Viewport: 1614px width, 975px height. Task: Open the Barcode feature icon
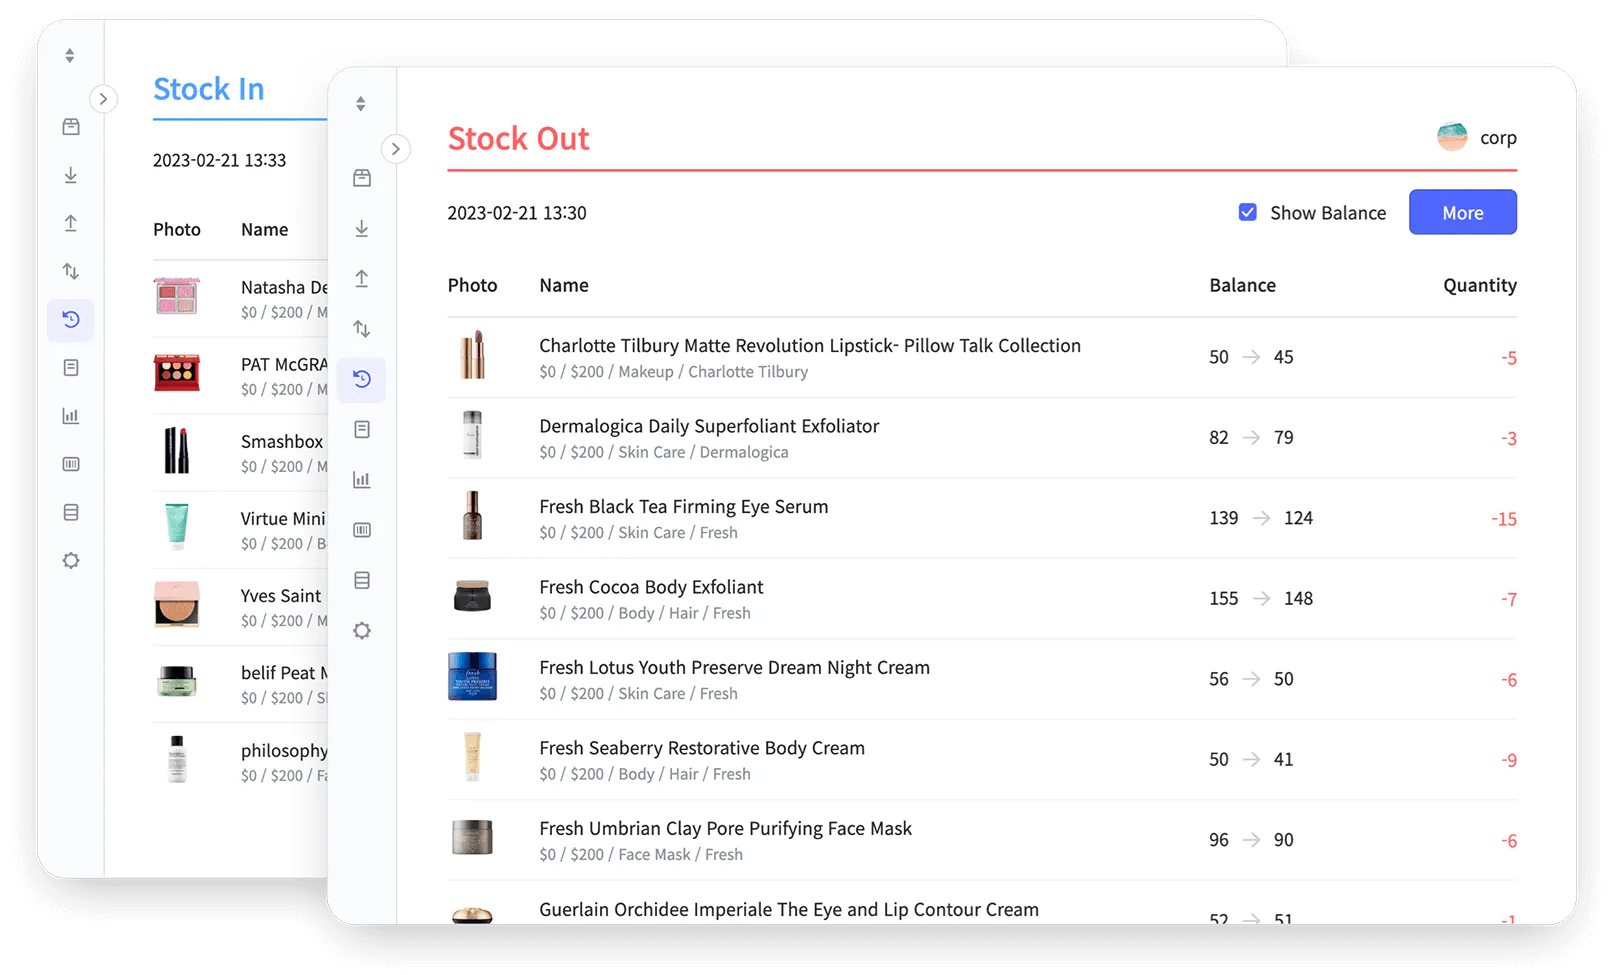pyautogui.click(x=362, y=530)
